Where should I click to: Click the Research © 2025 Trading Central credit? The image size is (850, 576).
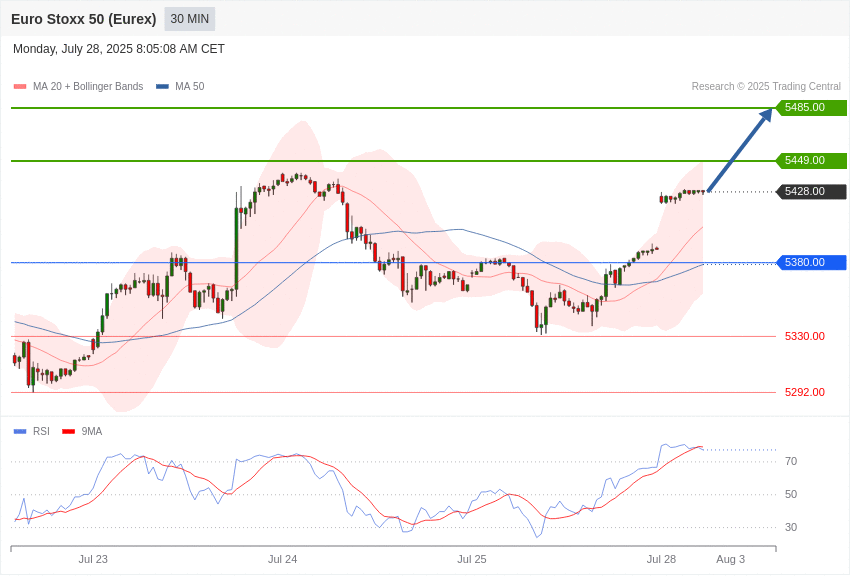(766, 87)
